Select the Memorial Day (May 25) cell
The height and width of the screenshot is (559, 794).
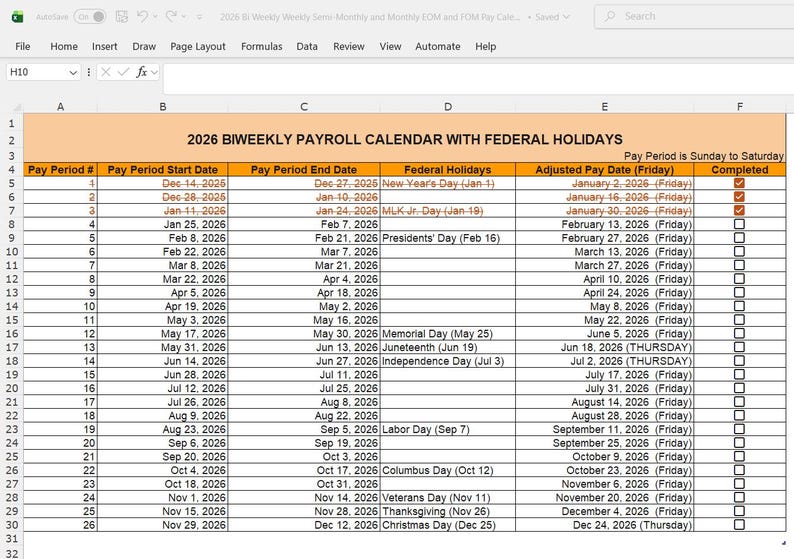pos(448,334)
